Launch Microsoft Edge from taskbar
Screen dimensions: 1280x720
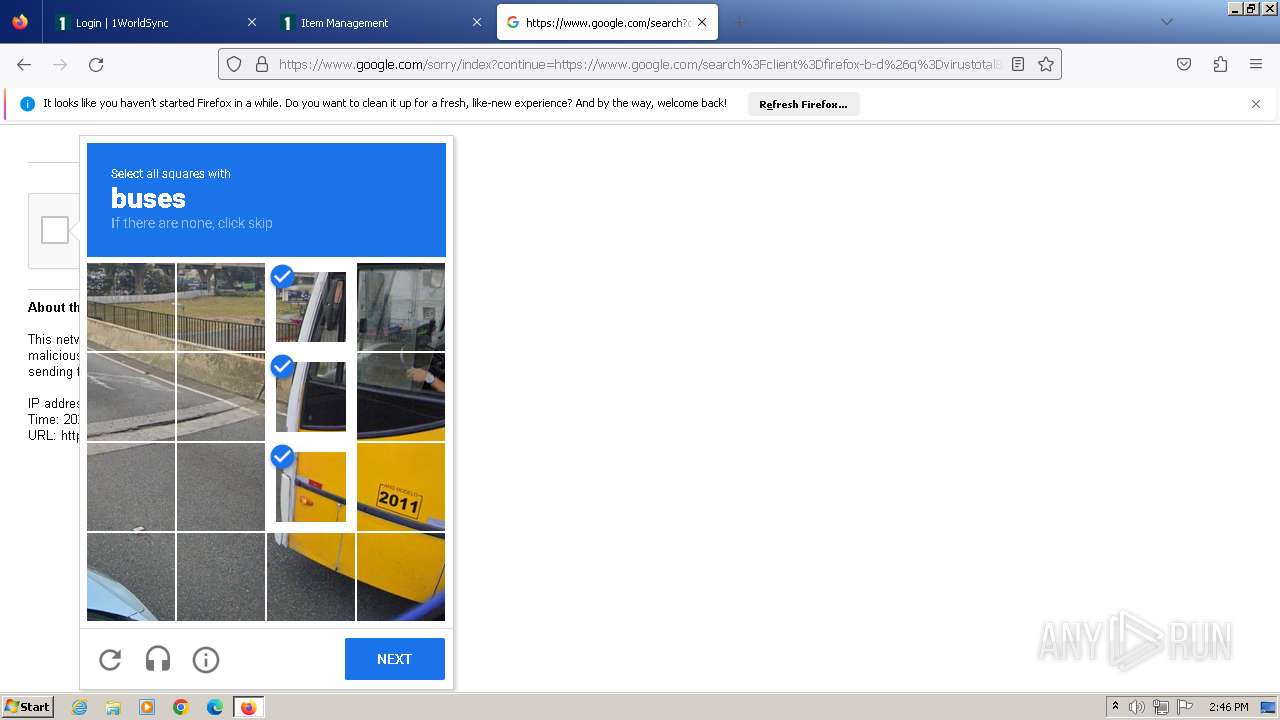click(x=215, y=707)
